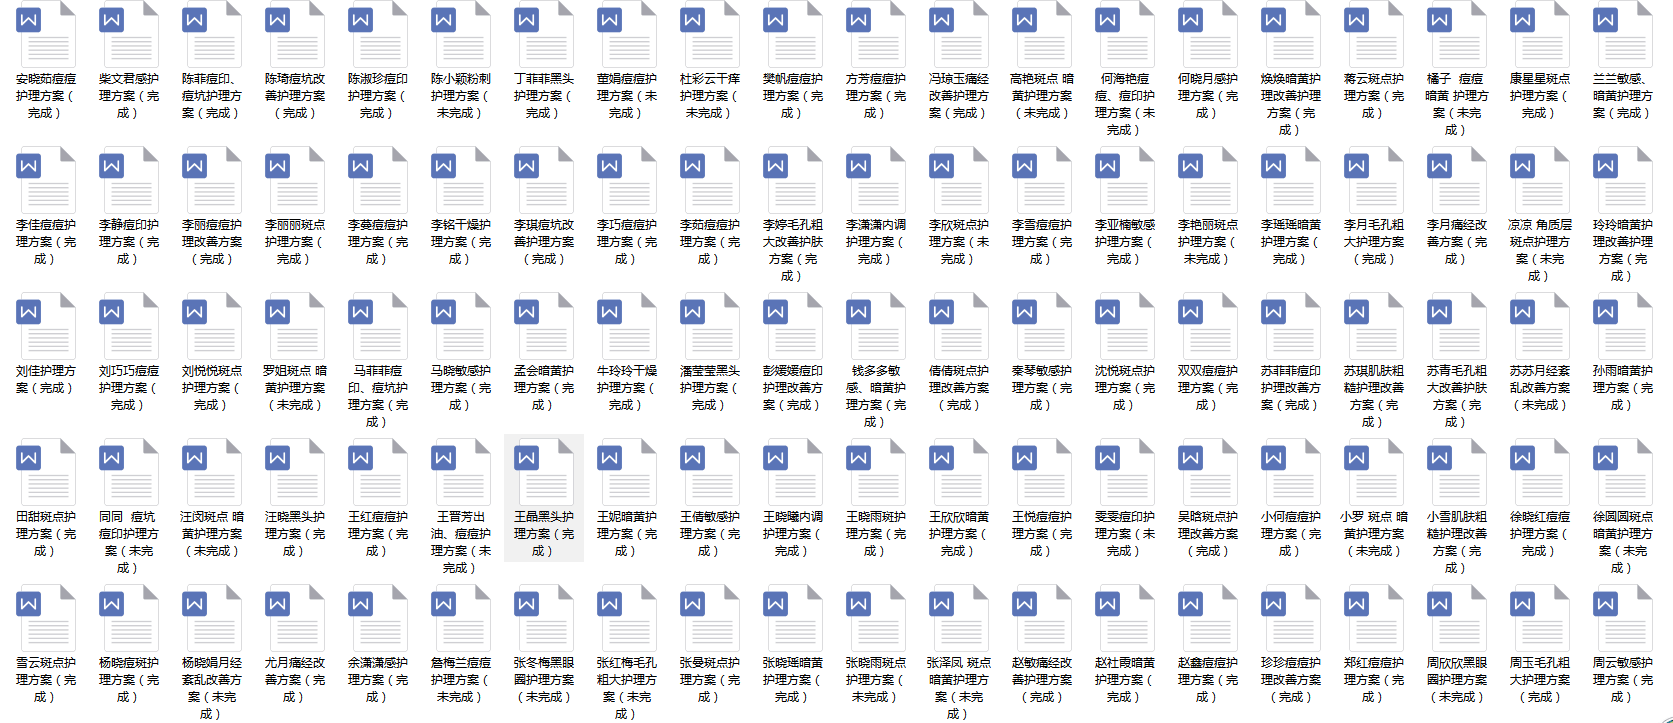This screenshot has height=723, width=1673.
Task: Click the file name 余潇潇感护理方案(完成)
Action: point(377,680)
